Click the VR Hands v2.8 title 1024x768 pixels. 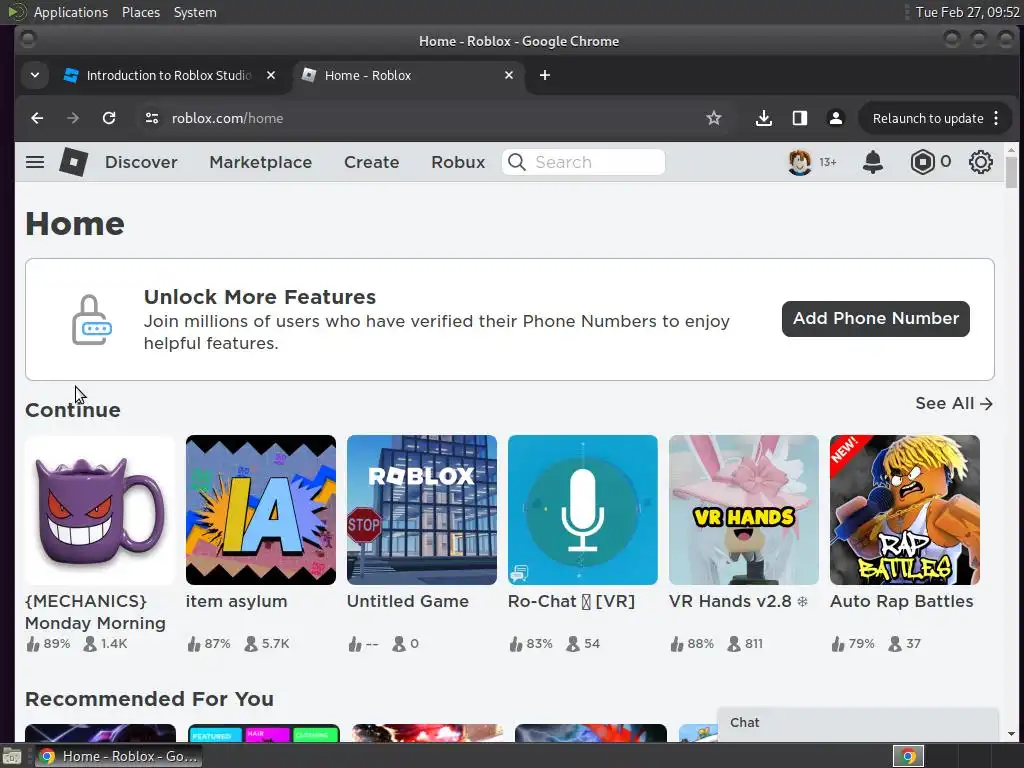[738, 601]
